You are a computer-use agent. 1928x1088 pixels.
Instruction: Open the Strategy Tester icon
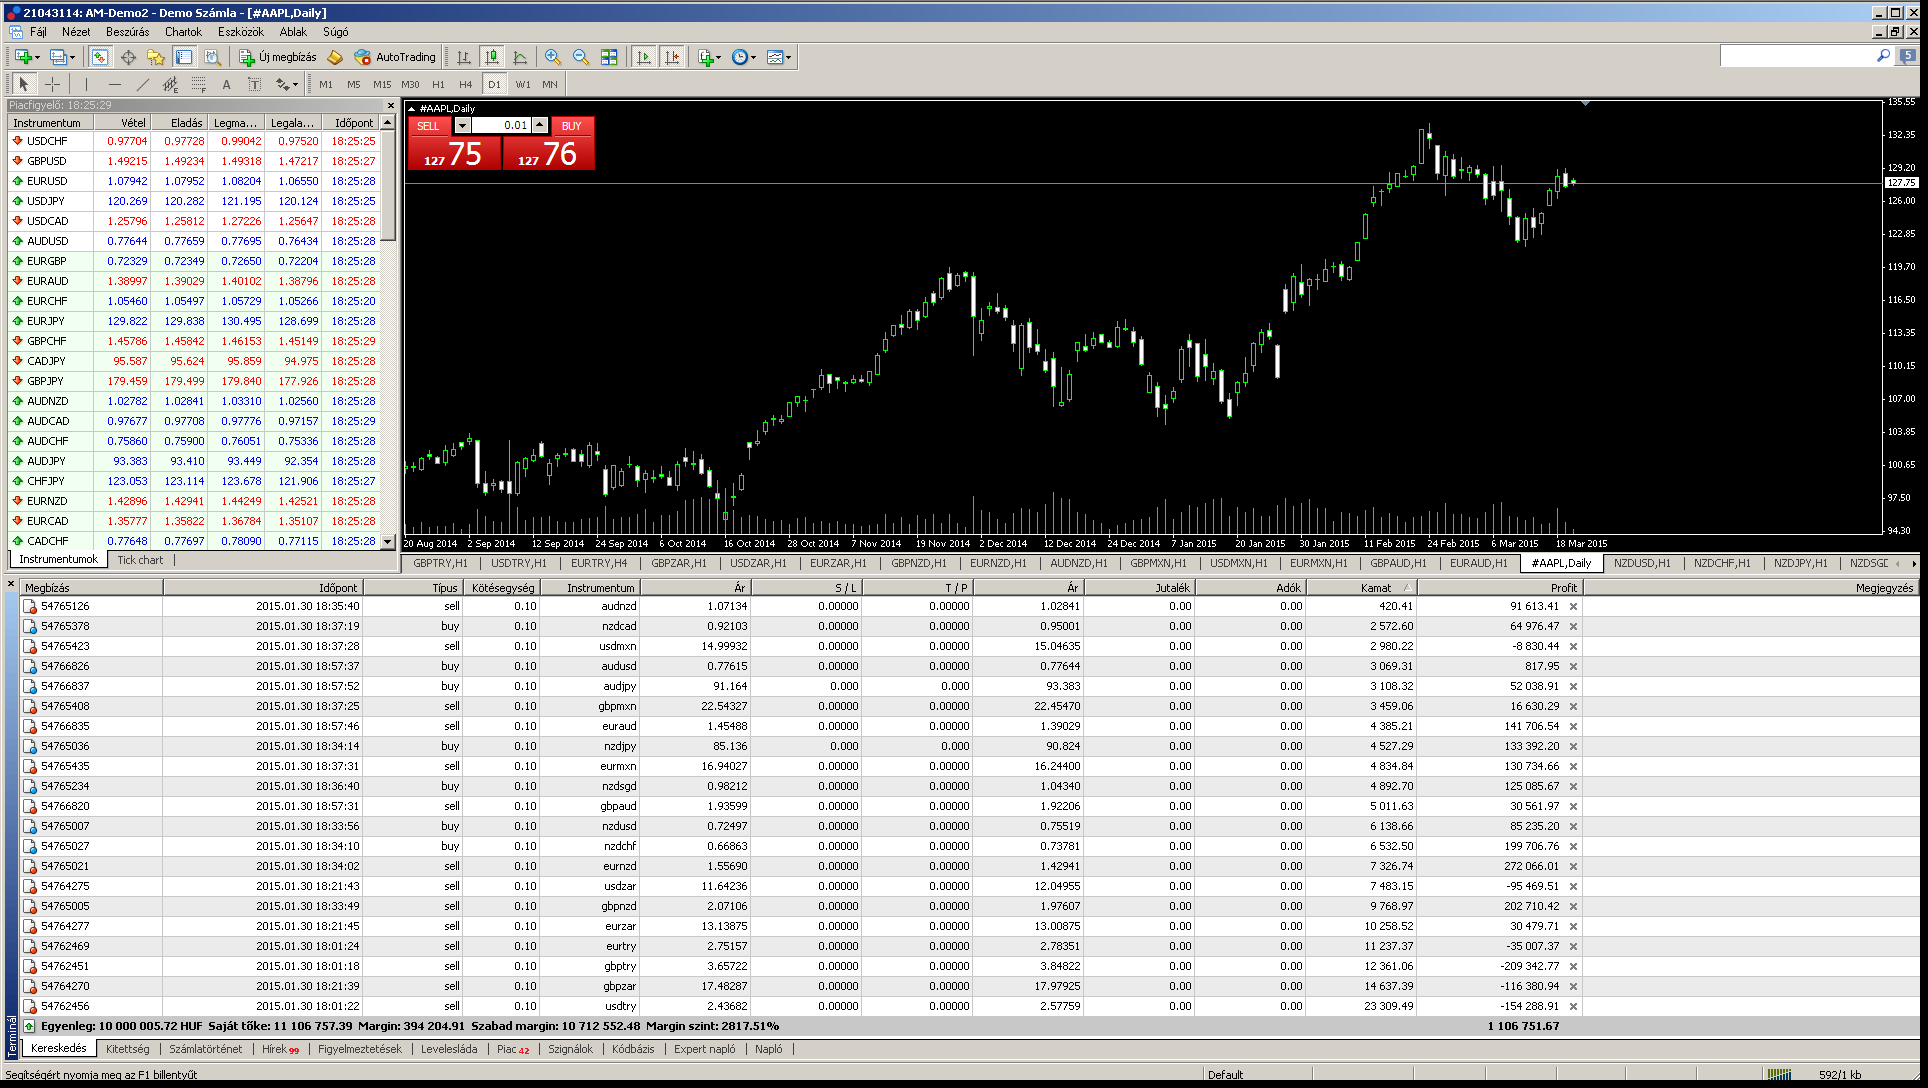pos(212,57)
